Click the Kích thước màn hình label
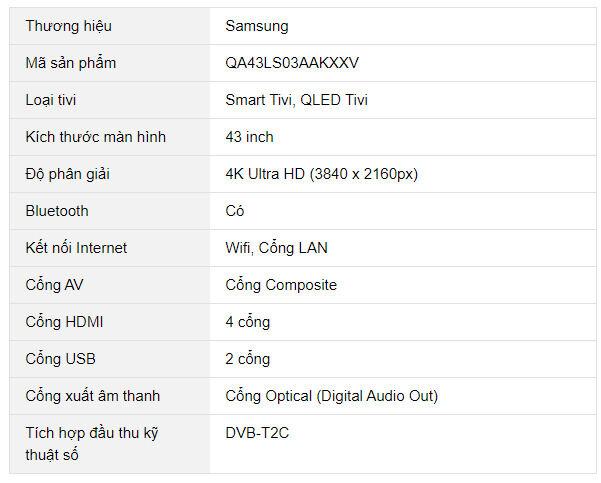The height and width of the screenshot is (483, 601). 96,137
